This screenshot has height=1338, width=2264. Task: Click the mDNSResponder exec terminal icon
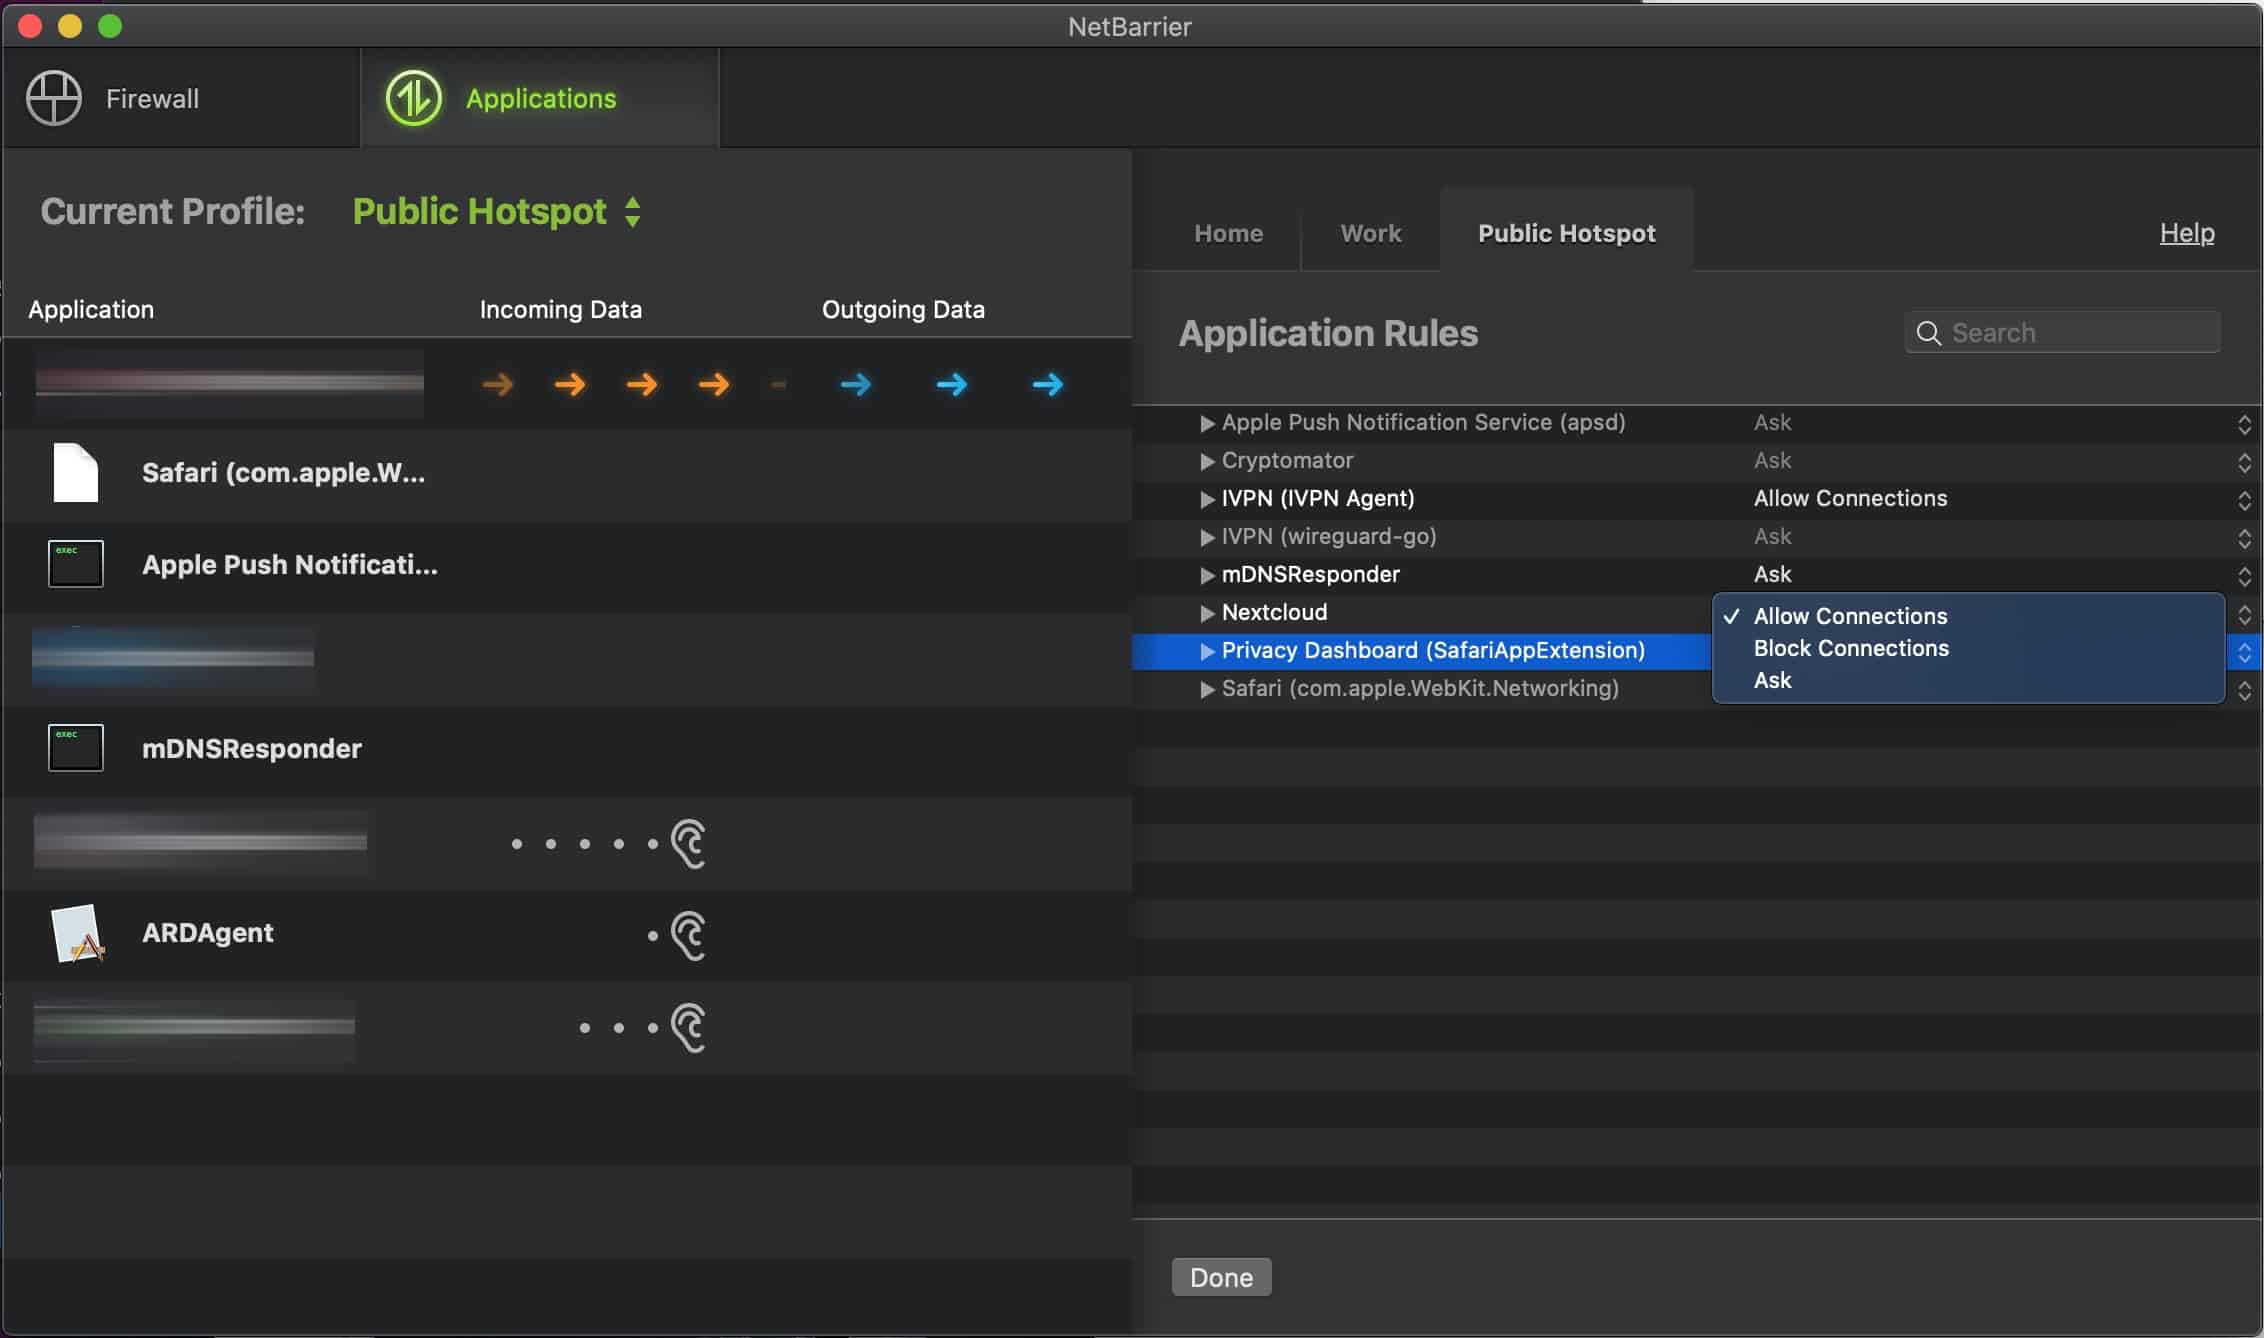point(76,747)
